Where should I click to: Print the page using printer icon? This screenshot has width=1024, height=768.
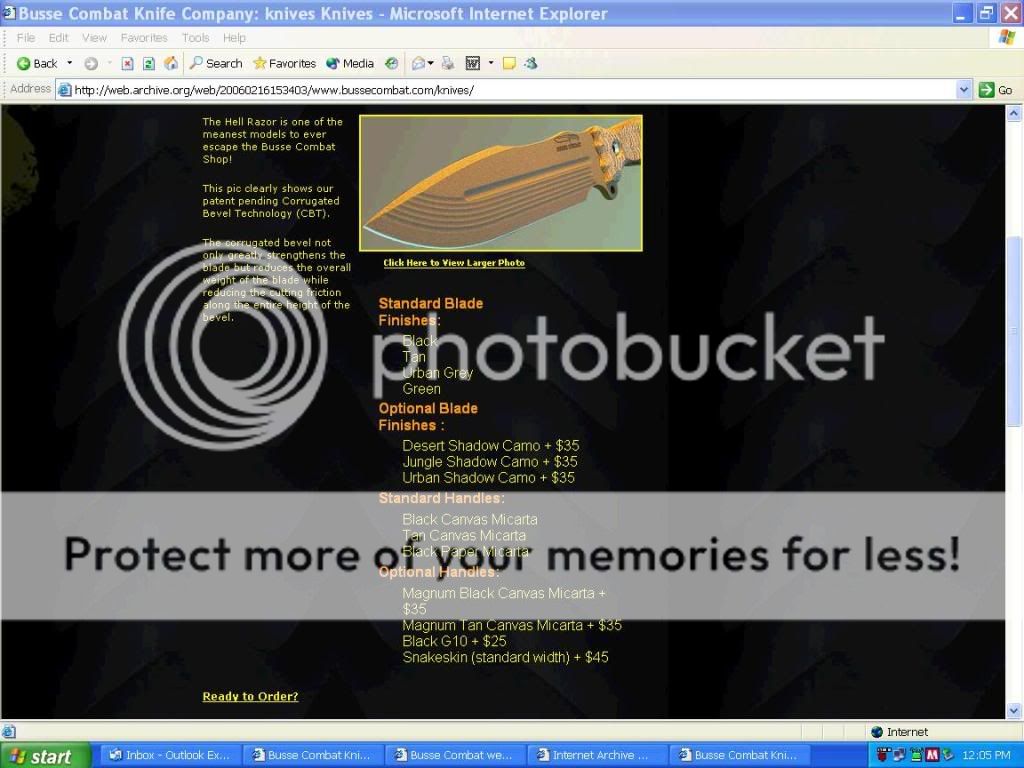click(x=448, y=63)
